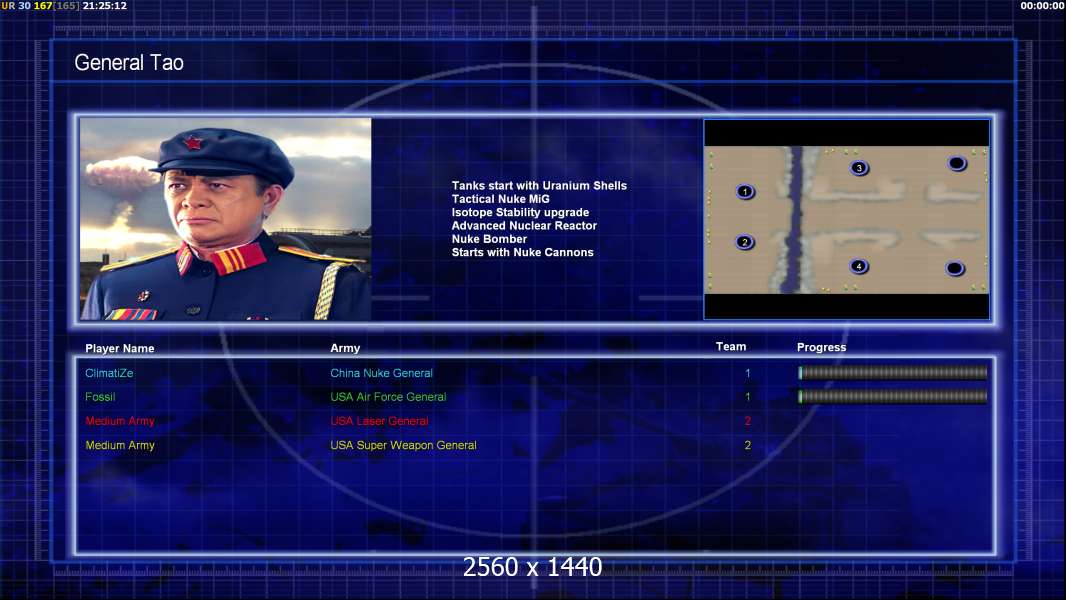Click the 21:25:12 clock in the top-left overlay

105,5
